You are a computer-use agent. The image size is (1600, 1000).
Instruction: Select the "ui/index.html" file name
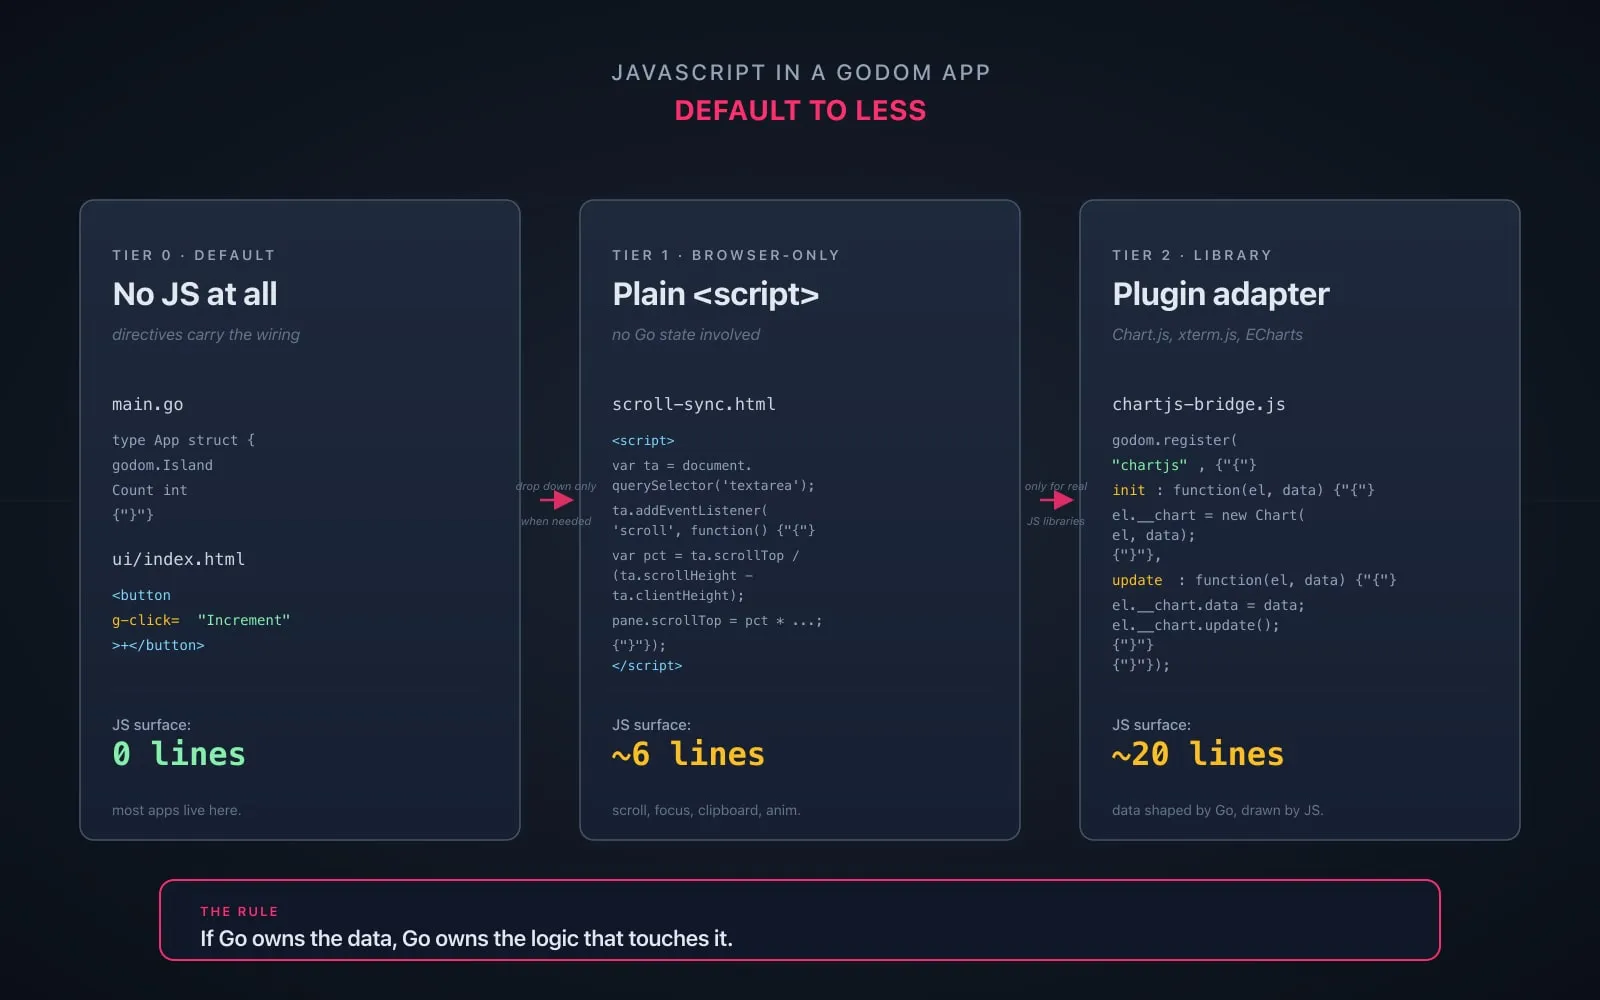point(178,559)
